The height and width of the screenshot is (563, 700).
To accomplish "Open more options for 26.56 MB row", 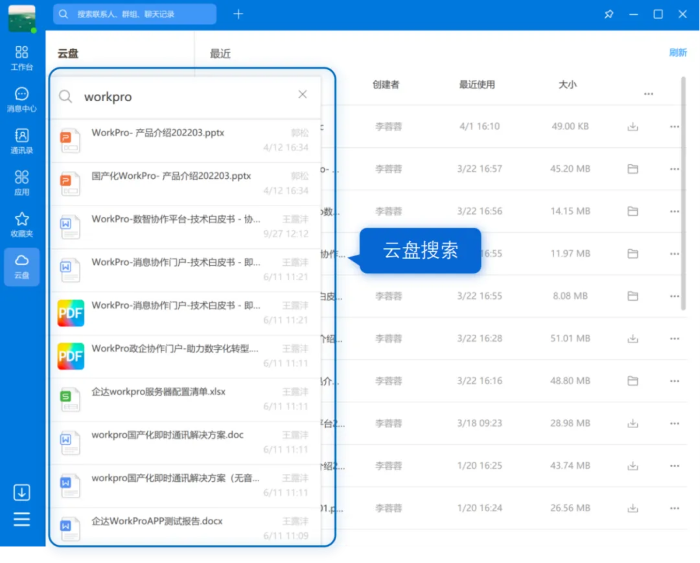I will coord(675,509).
